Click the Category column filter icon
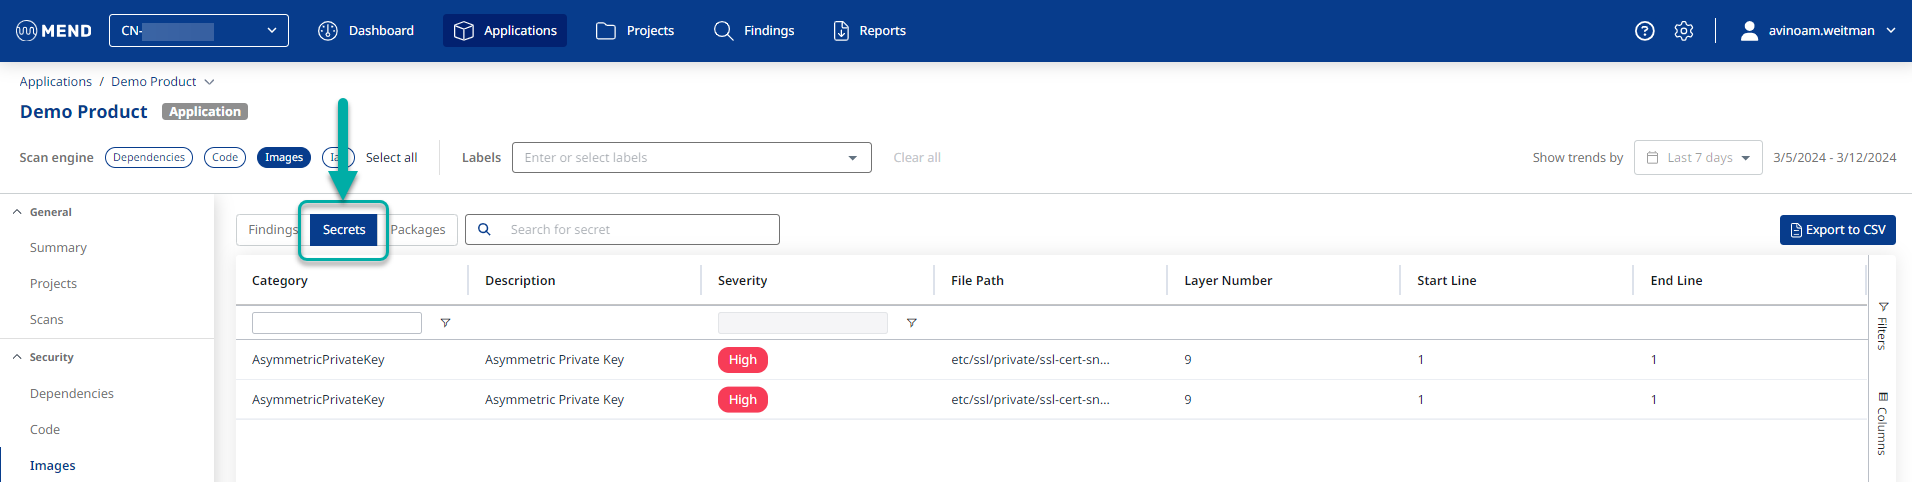The image size is (1912, 482). [445, 323]
